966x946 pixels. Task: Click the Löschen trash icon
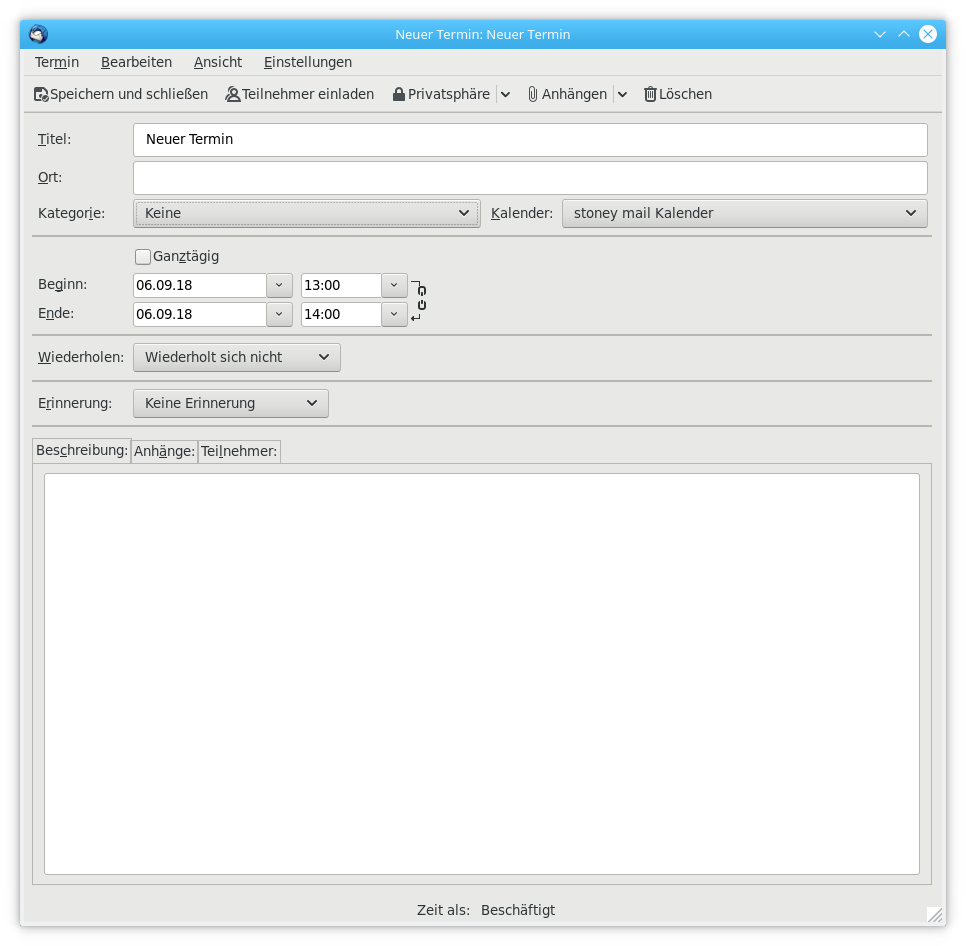(650, 94)
